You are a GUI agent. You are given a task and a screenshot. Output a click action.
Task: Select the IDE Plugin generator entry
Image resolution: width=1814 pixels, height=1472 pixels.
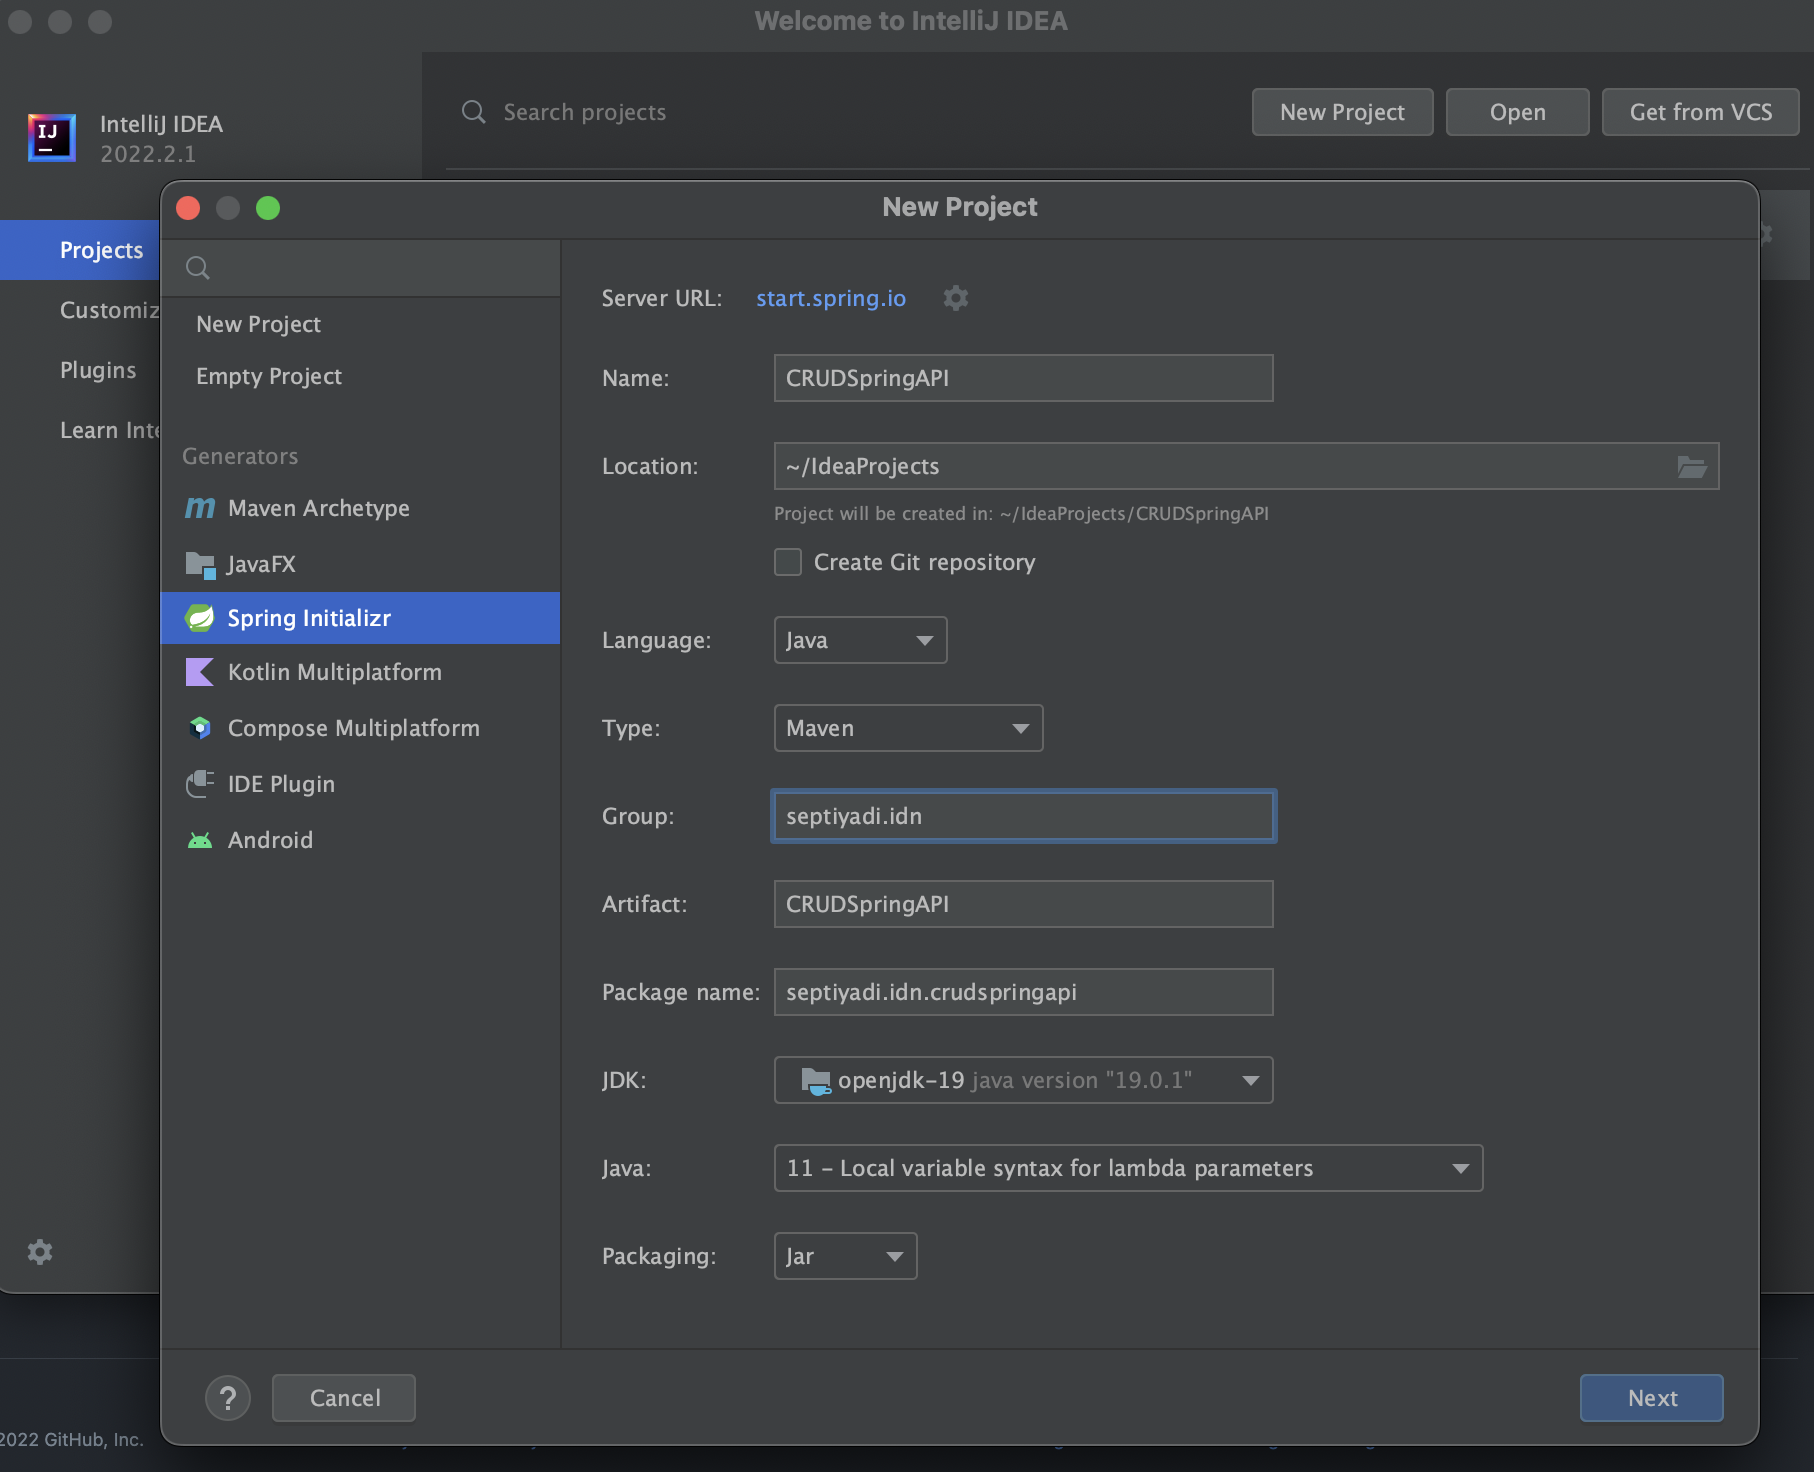pos(360,784)
